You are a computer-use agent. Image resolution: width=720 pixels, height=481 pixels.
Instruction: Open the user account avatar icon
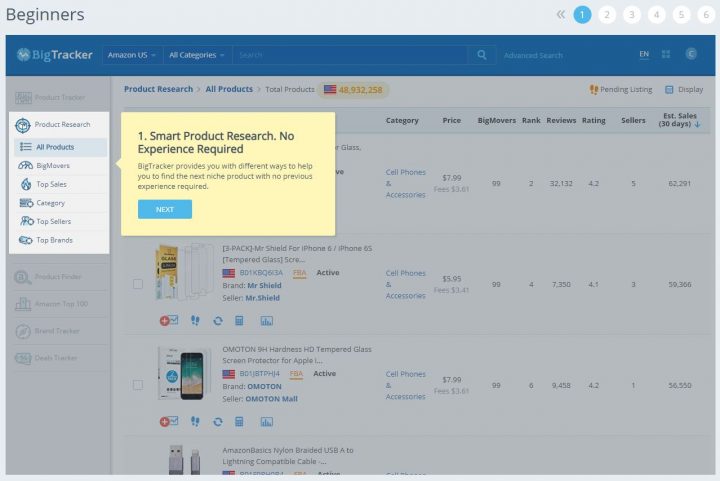(691, 54)
